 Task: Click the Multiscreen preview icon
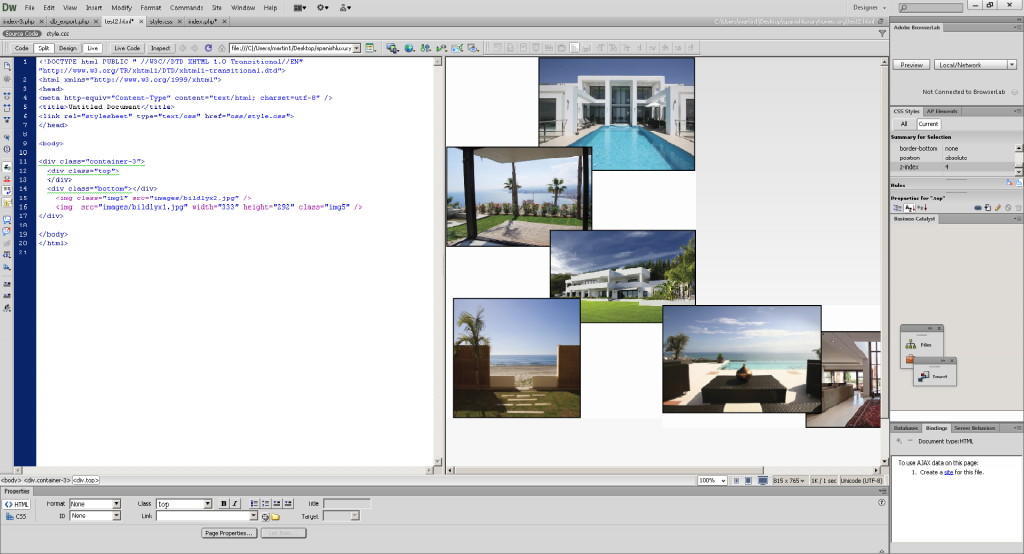[x=392, y=48]
